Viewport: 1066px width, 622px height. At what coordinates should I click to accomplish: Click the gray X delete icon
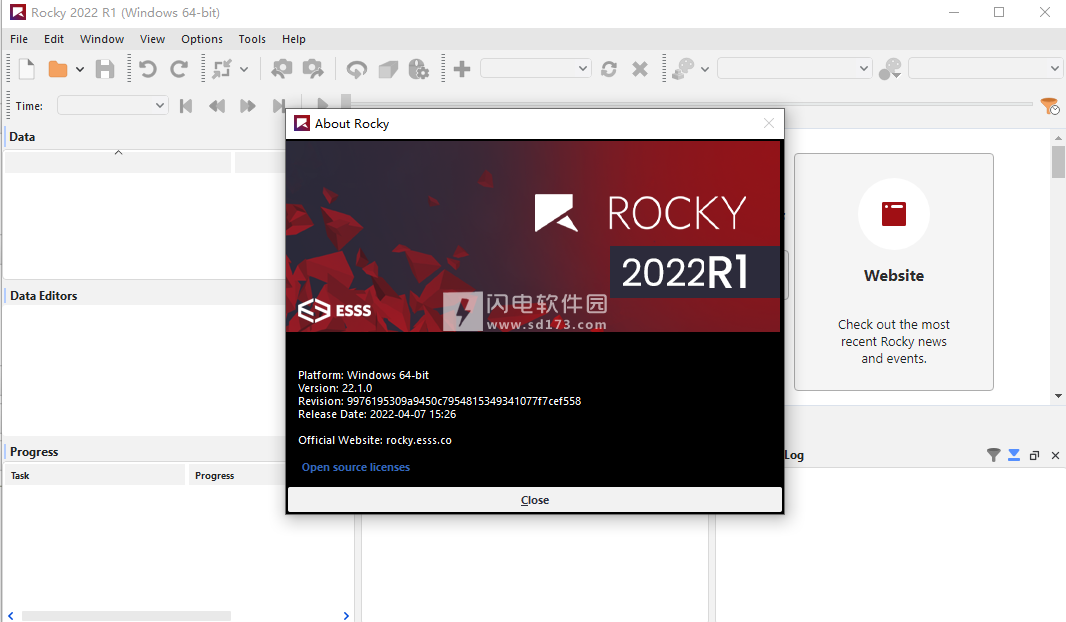[640, 69]
